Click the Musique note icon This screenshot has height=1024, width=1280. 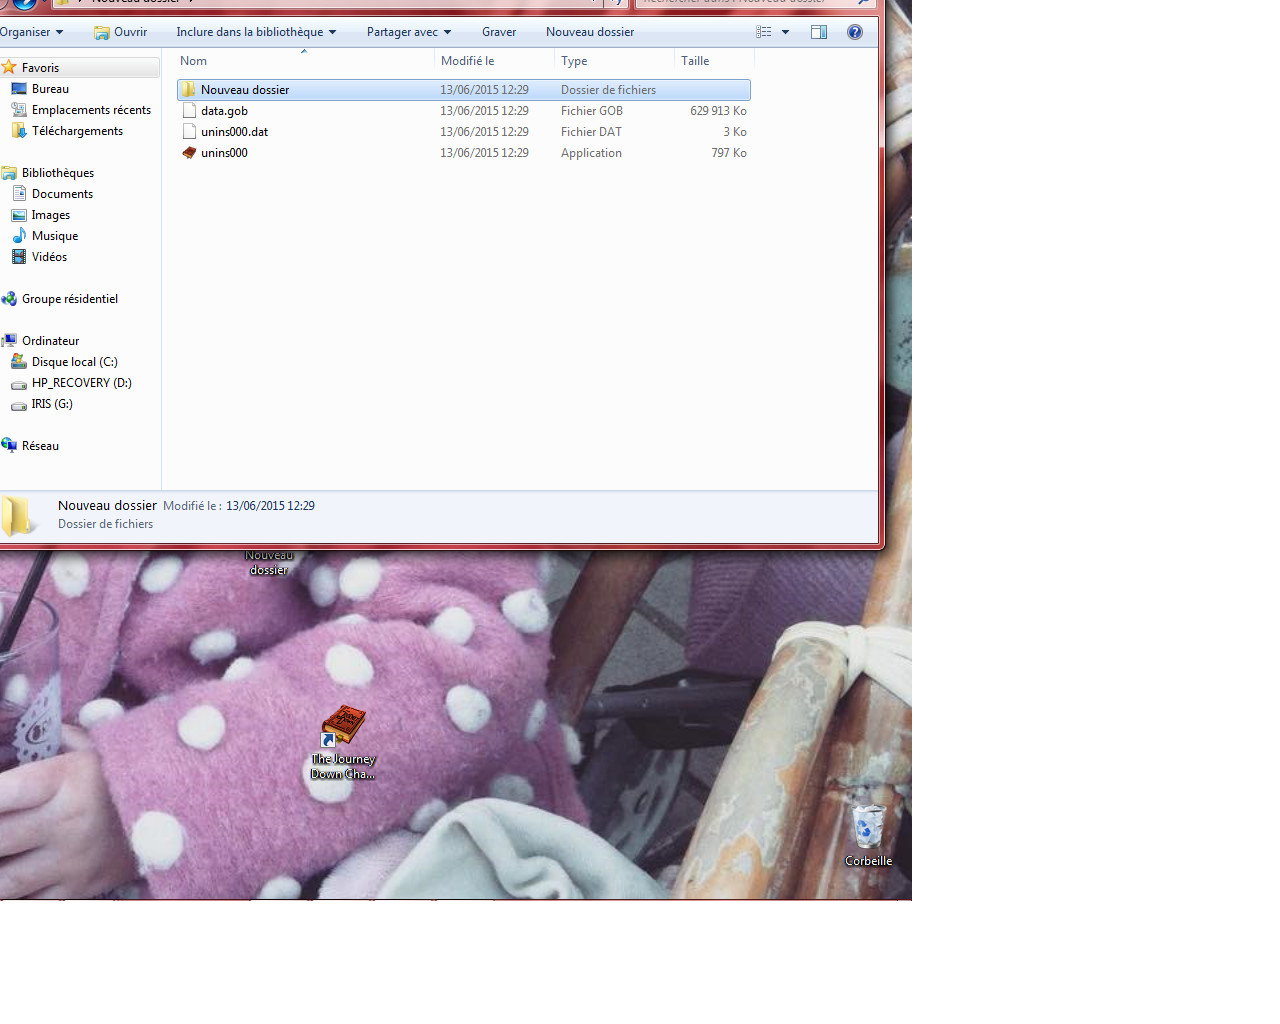tap(19, 236)
